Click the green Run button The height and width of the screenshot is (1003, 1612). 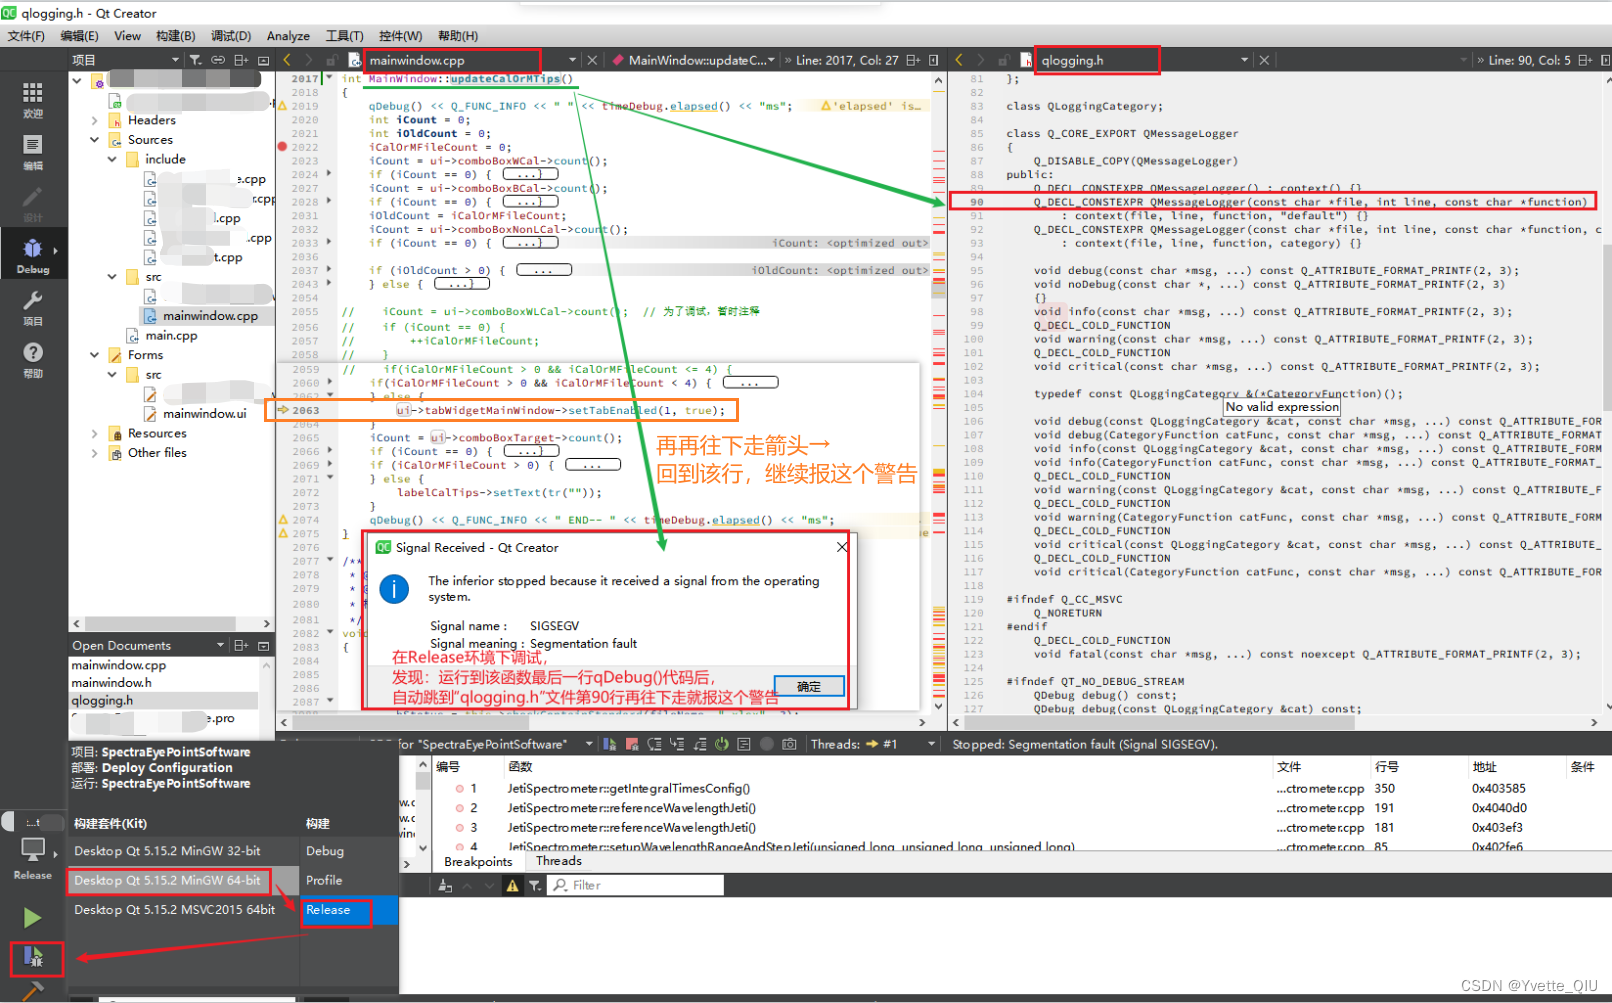click(32, 917)
